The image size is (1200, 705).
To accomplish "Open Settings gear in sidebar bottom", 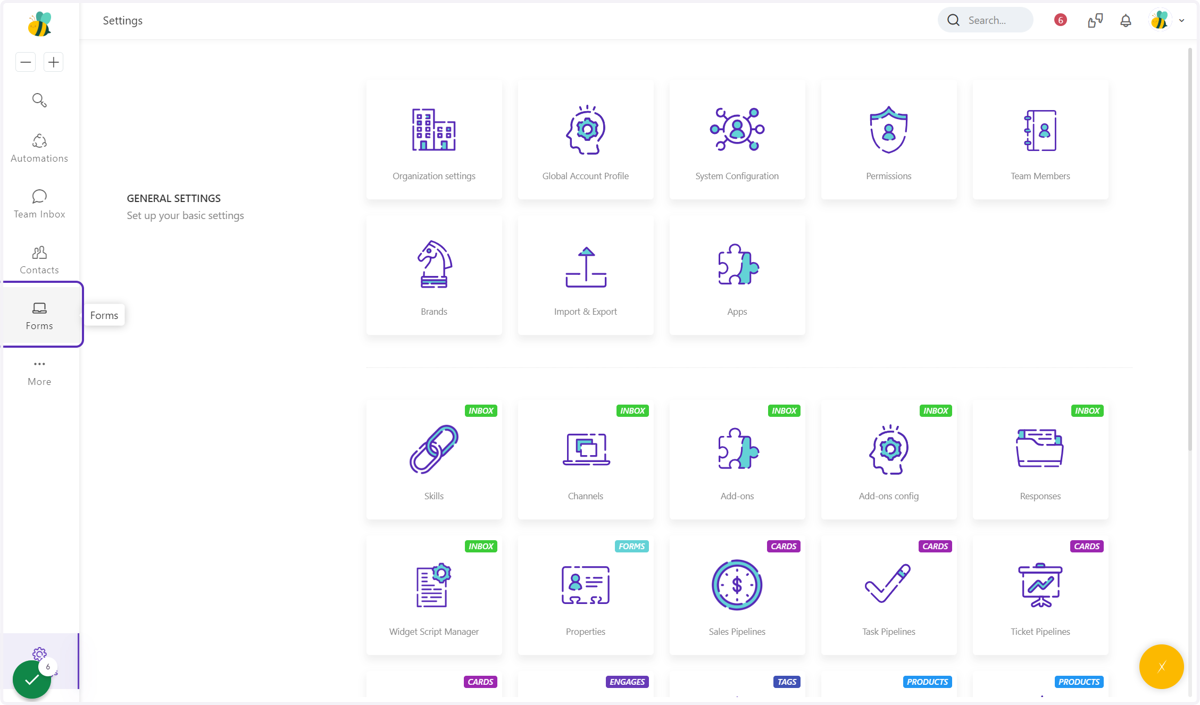I will pyautogui.click(x=39, y=654).
